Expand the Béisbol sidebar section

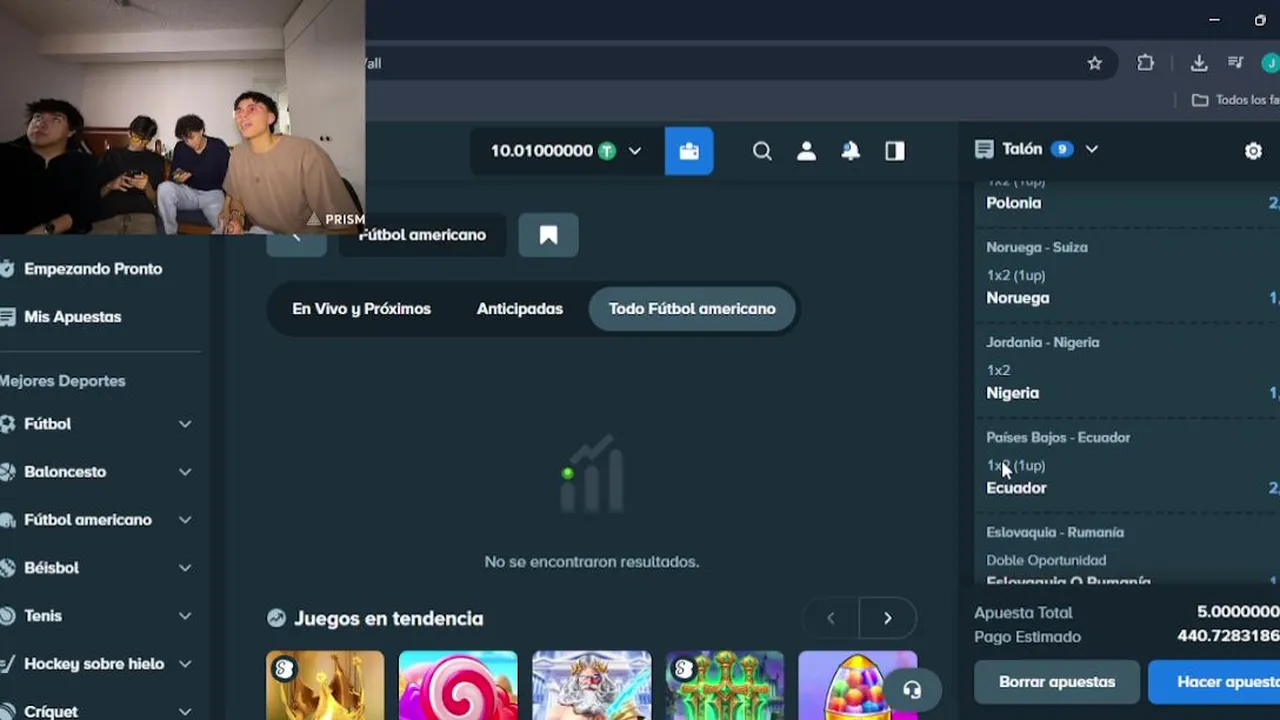point(185,568)
